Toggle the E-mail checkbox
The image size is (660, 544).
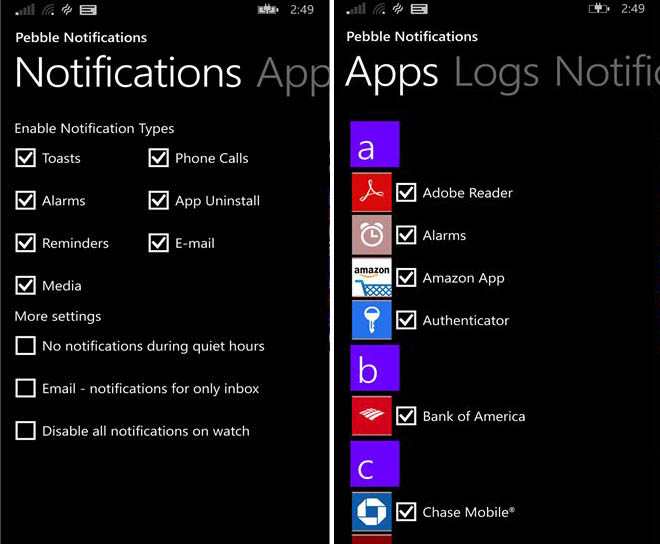coord(158,243)
